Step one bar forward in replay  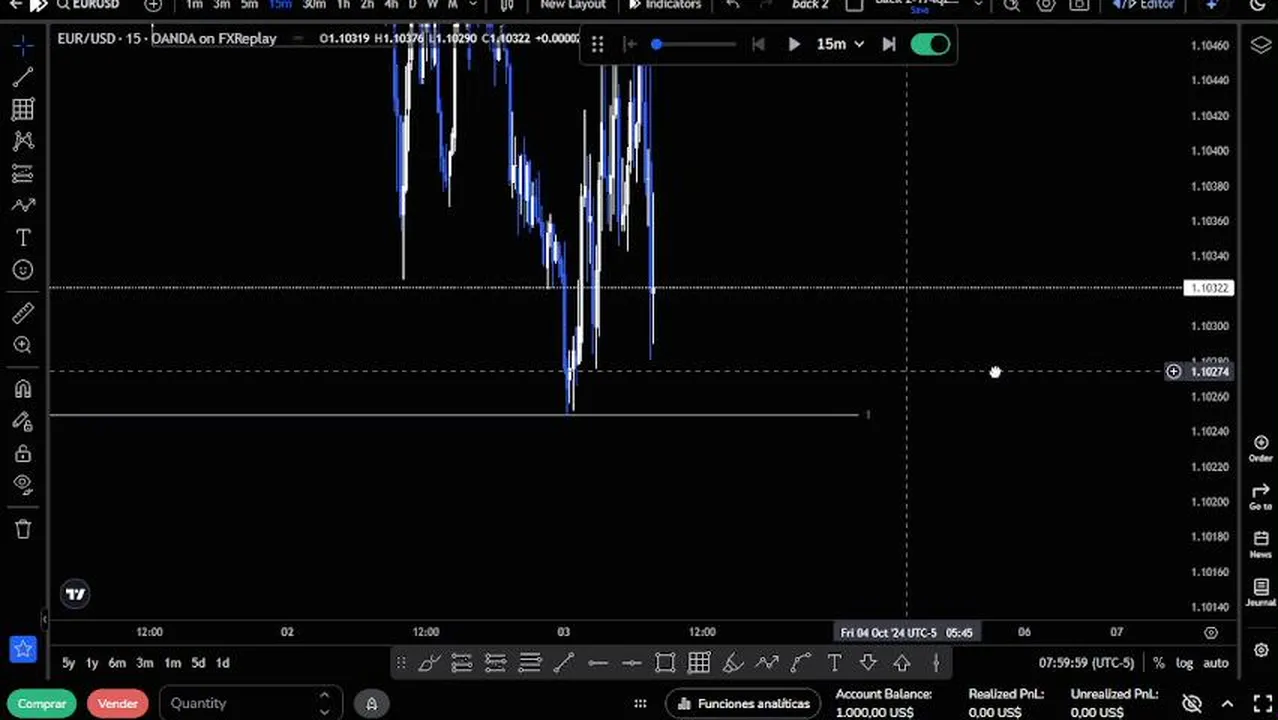point(888,44)
